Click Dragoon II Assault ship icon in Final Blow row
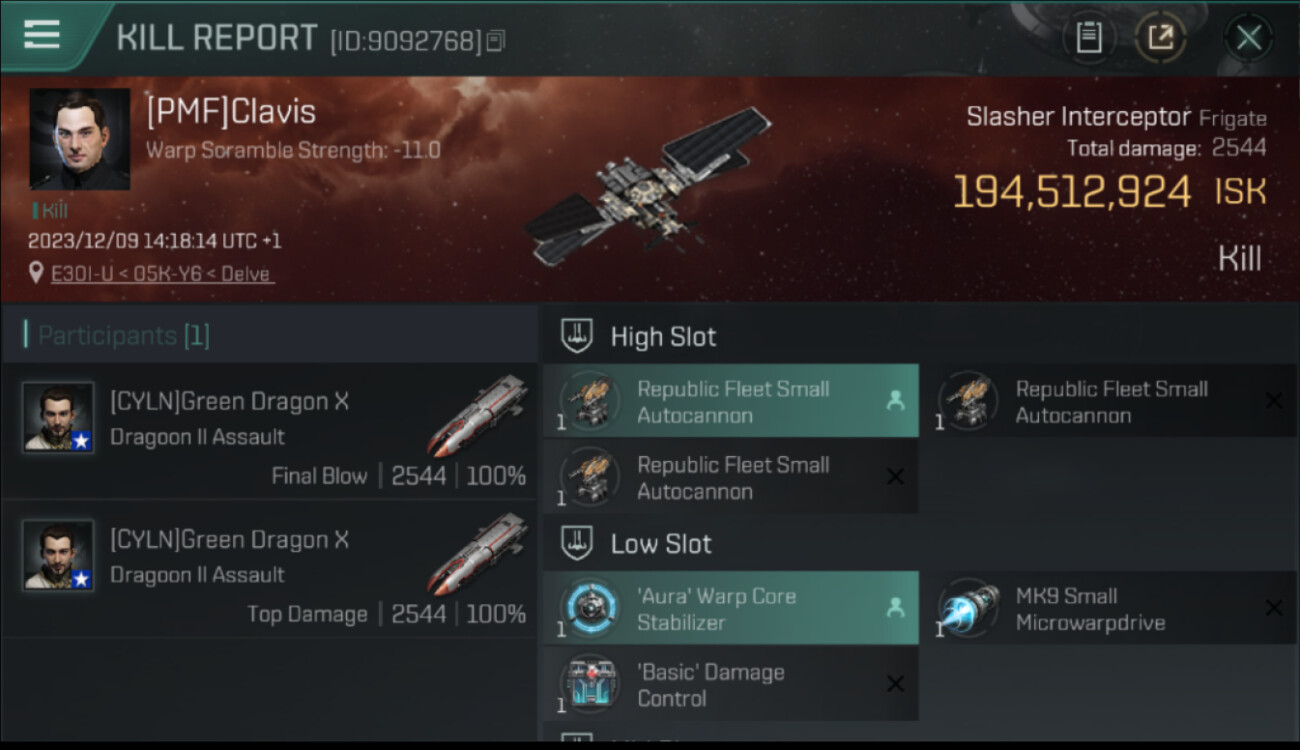1300x750 pixels. pyautogui.click(x=478, y=414)
